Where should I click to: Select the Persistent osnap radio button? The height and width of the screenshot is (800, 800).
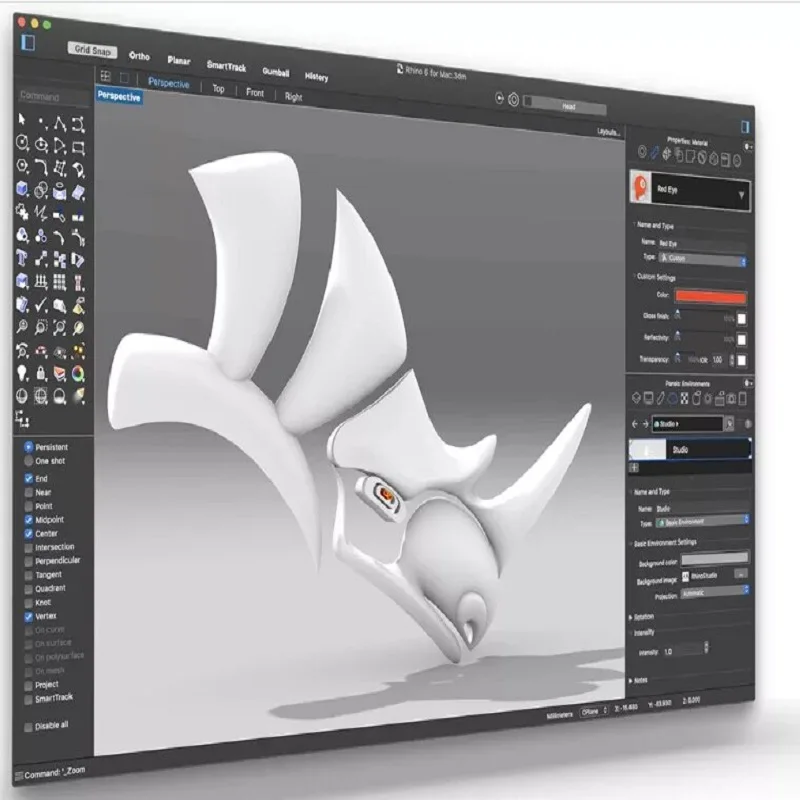pyautogui.click(x=29, y=446)
